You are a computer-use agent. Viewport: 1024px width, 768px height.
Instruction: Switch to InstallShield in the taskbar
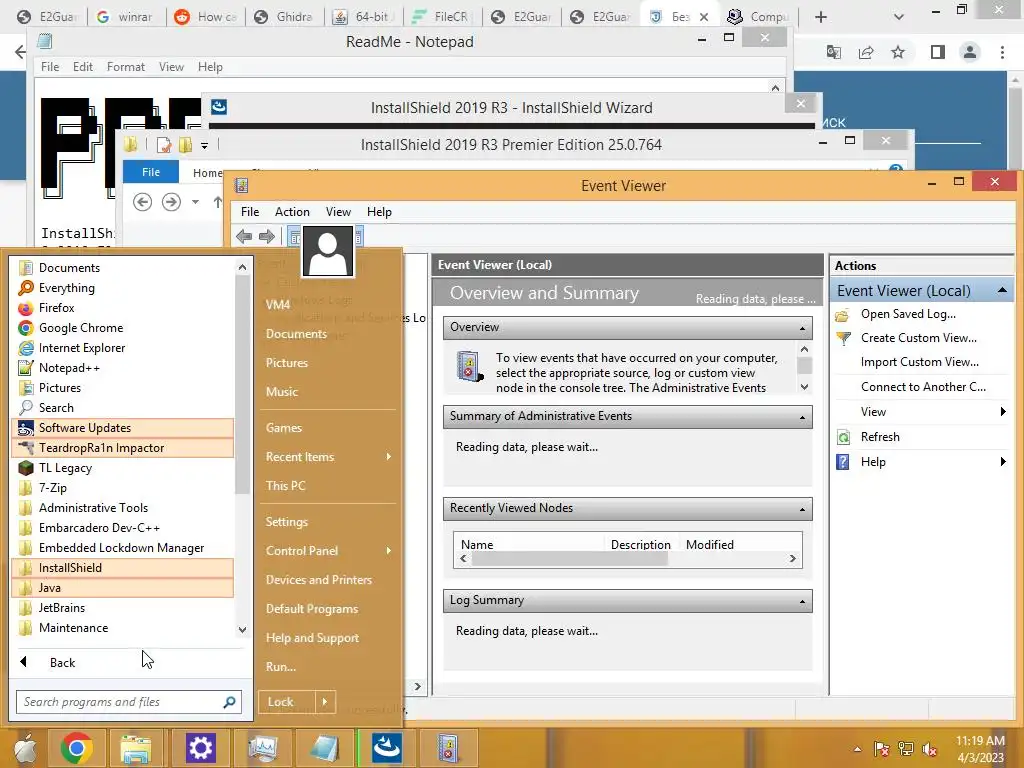387,748
